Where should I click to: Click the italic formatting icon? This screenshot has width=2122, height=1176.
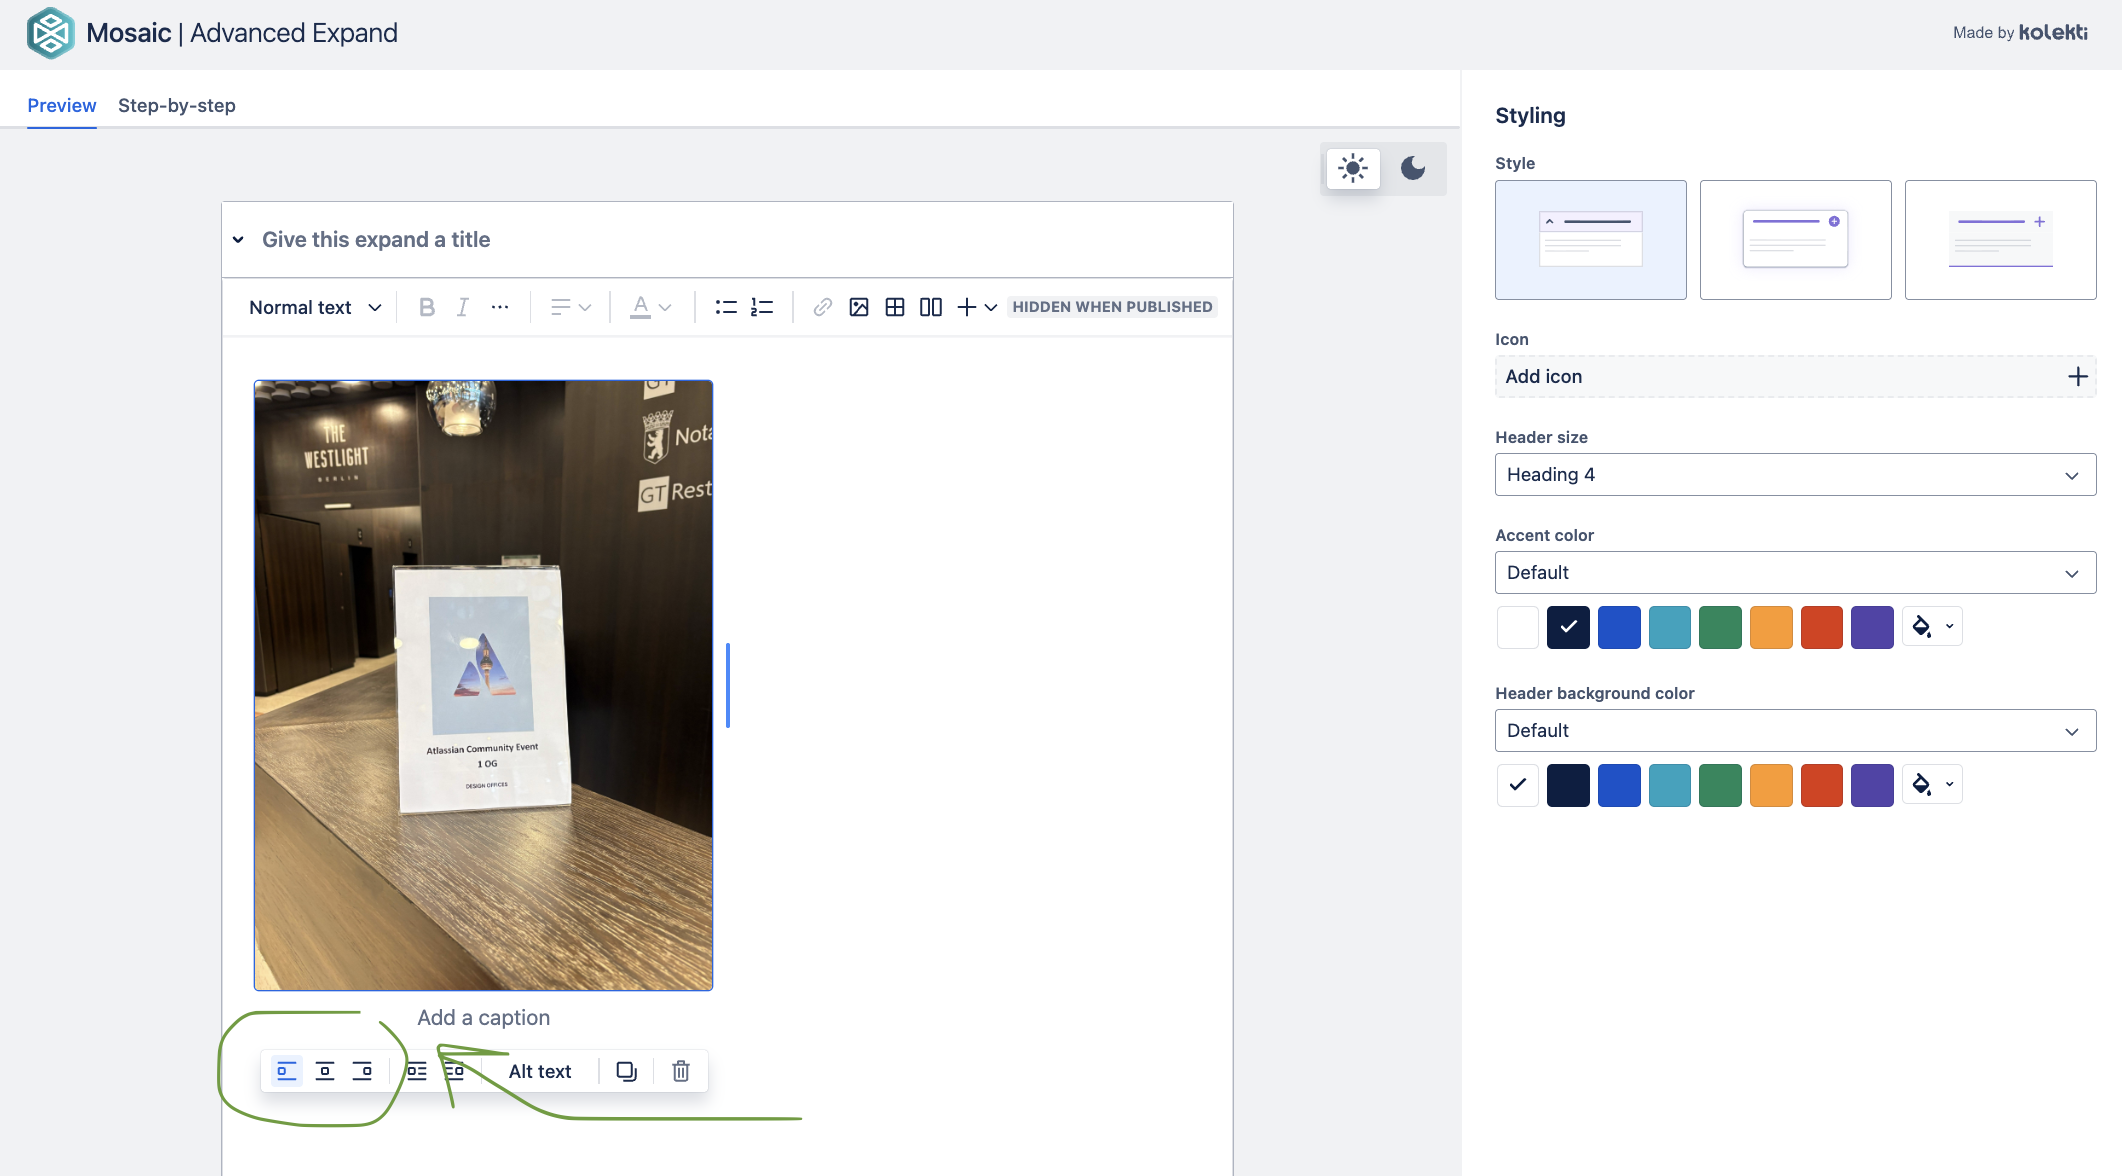tap(462, 307)
